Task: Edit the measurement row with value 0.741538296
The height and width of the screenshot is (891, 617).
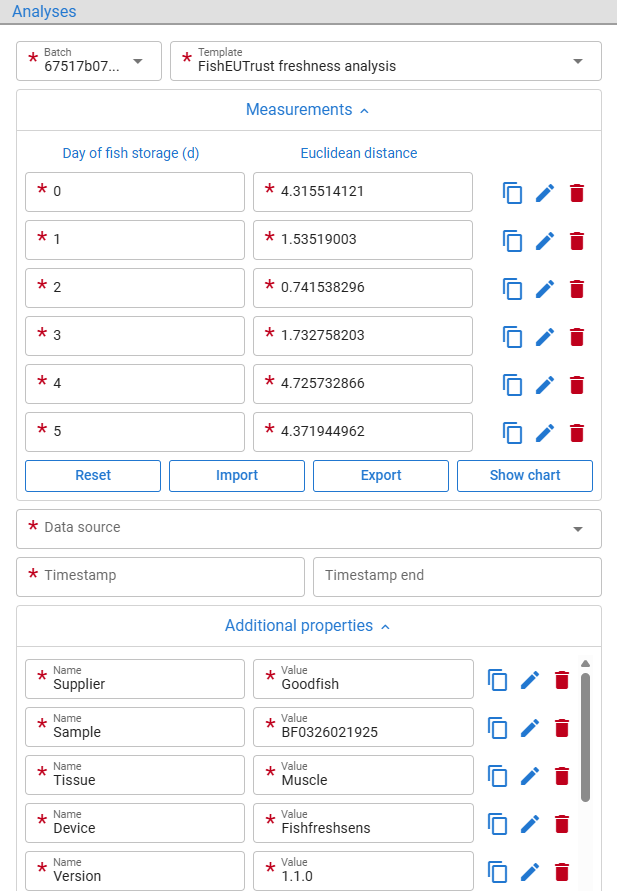Action: coord(545,289)
